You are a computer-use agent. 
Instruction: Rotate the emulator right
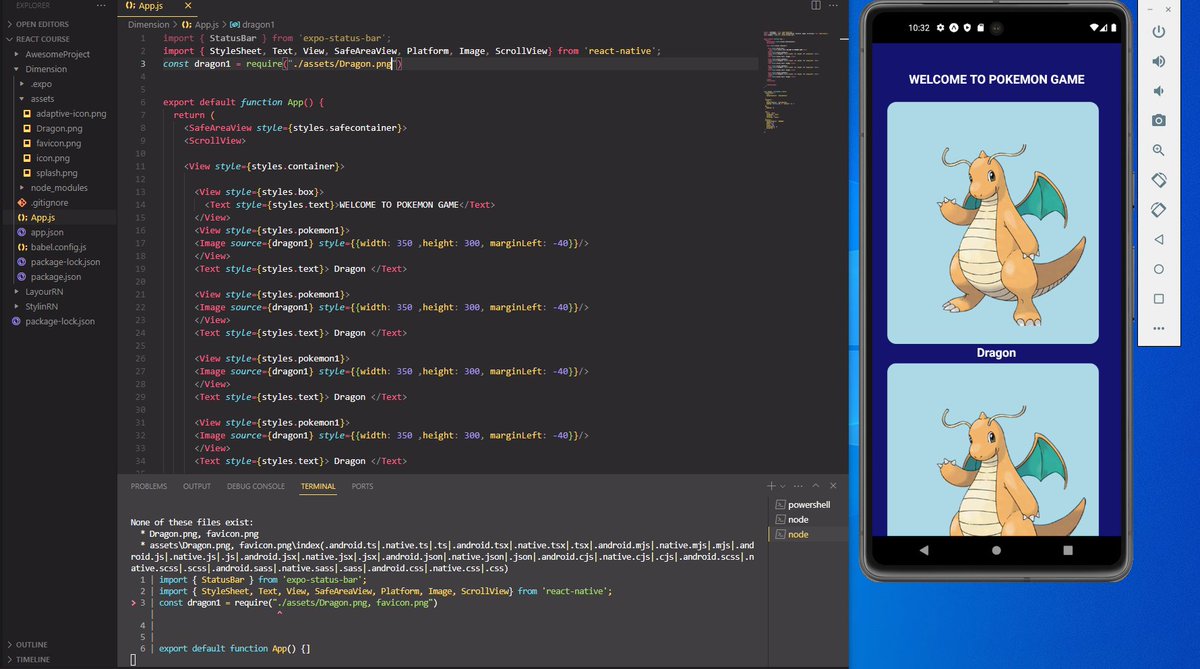click(1158, 210)
